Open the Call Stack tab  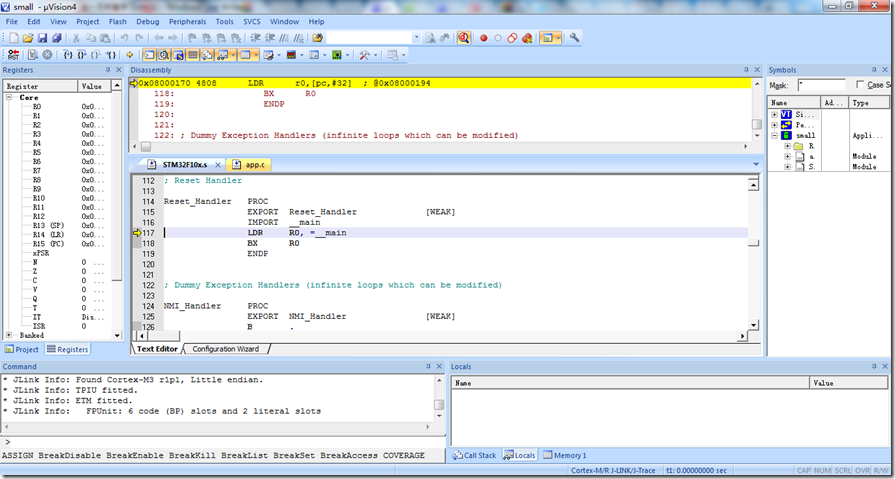click(474, 455)
